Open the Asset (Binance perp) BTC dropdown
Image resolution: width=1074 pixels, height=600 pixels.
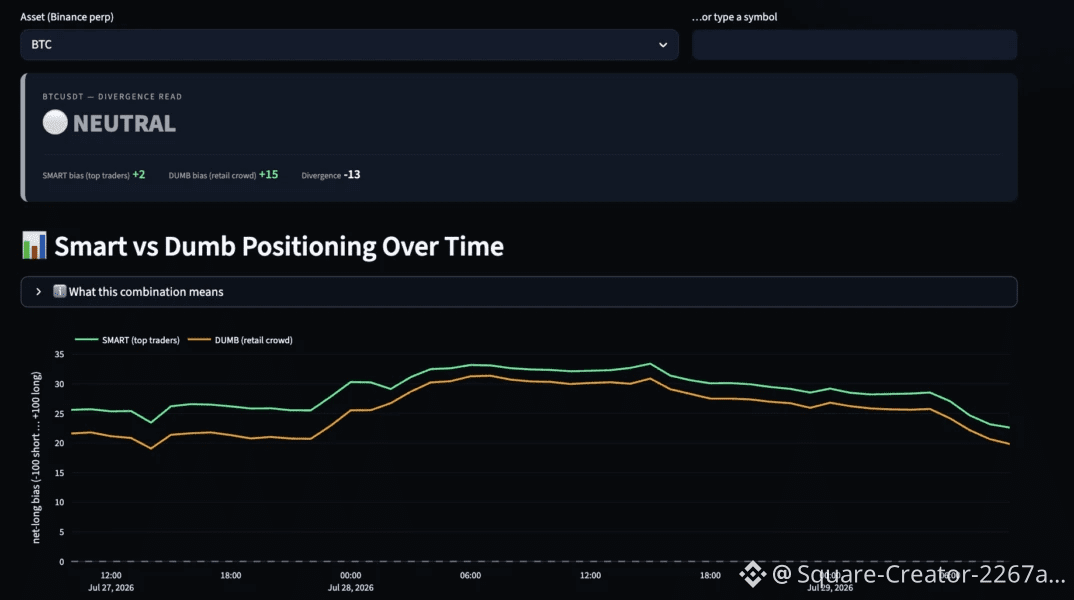click(349, 45)
